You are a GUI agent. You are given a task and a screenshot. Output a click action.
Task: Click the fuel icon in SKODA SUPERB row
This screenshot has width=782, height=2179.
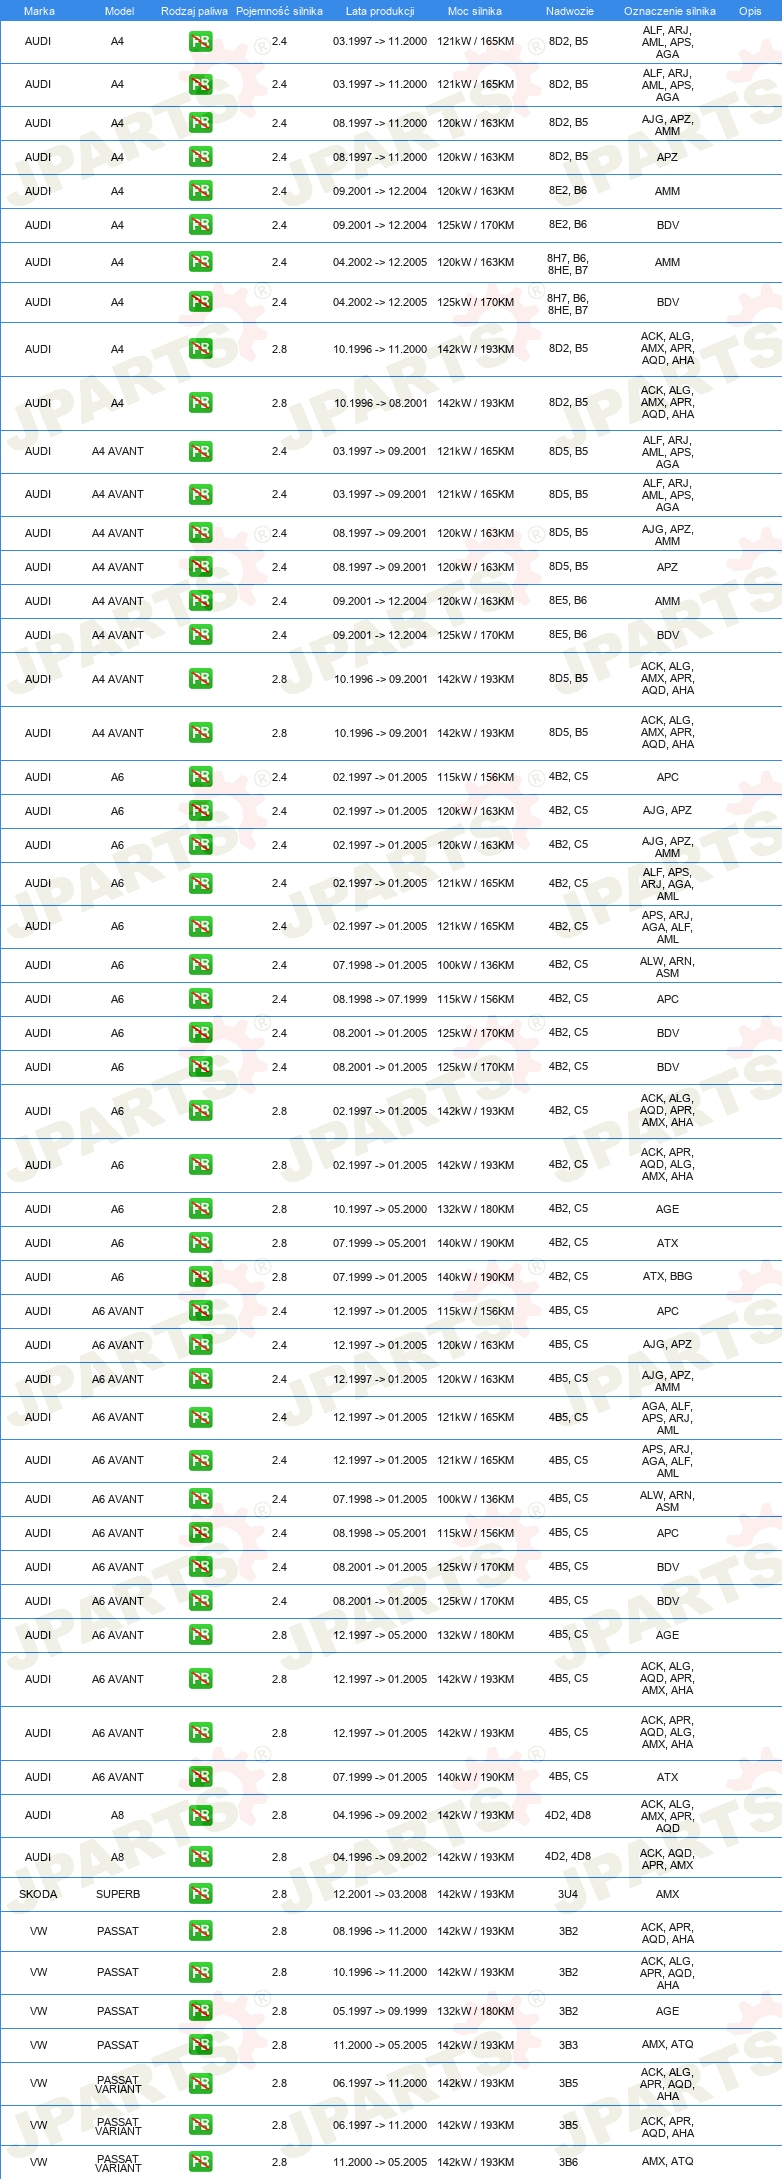click(201, 1893)
